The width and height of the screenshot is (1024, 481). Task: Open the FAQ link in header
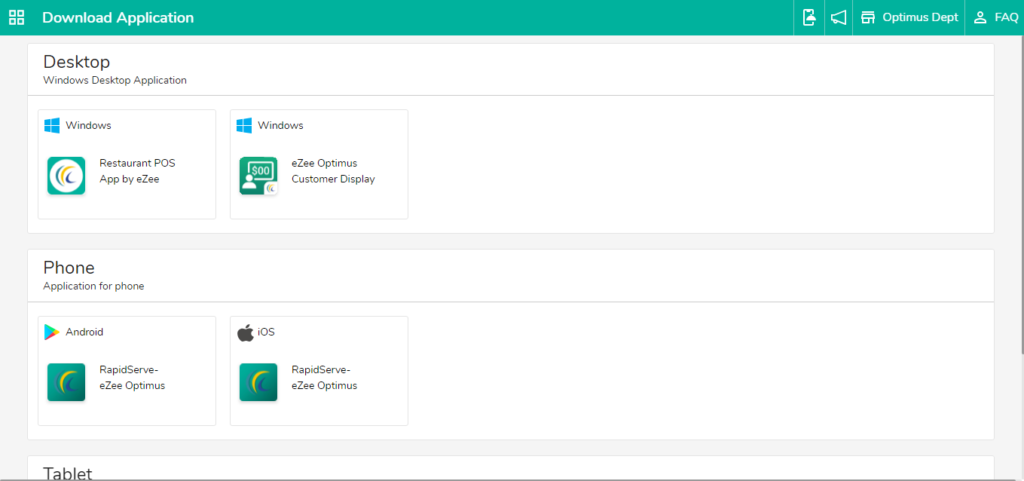(1006, 18)
